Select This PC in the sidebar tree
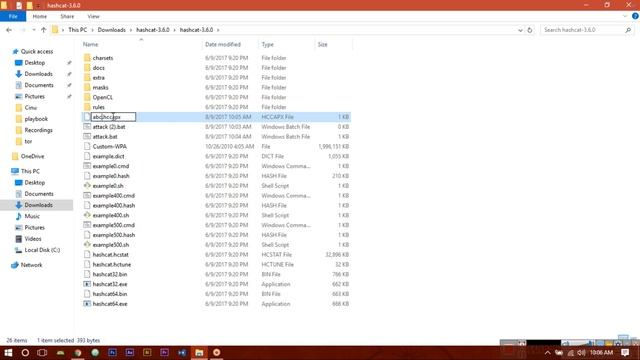 coord(30,171)
